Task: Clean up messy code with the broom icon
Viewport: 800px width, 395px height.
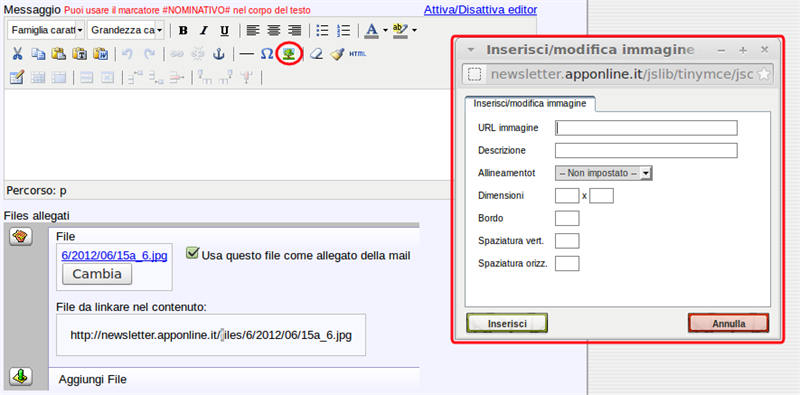Action: [337, 54]
